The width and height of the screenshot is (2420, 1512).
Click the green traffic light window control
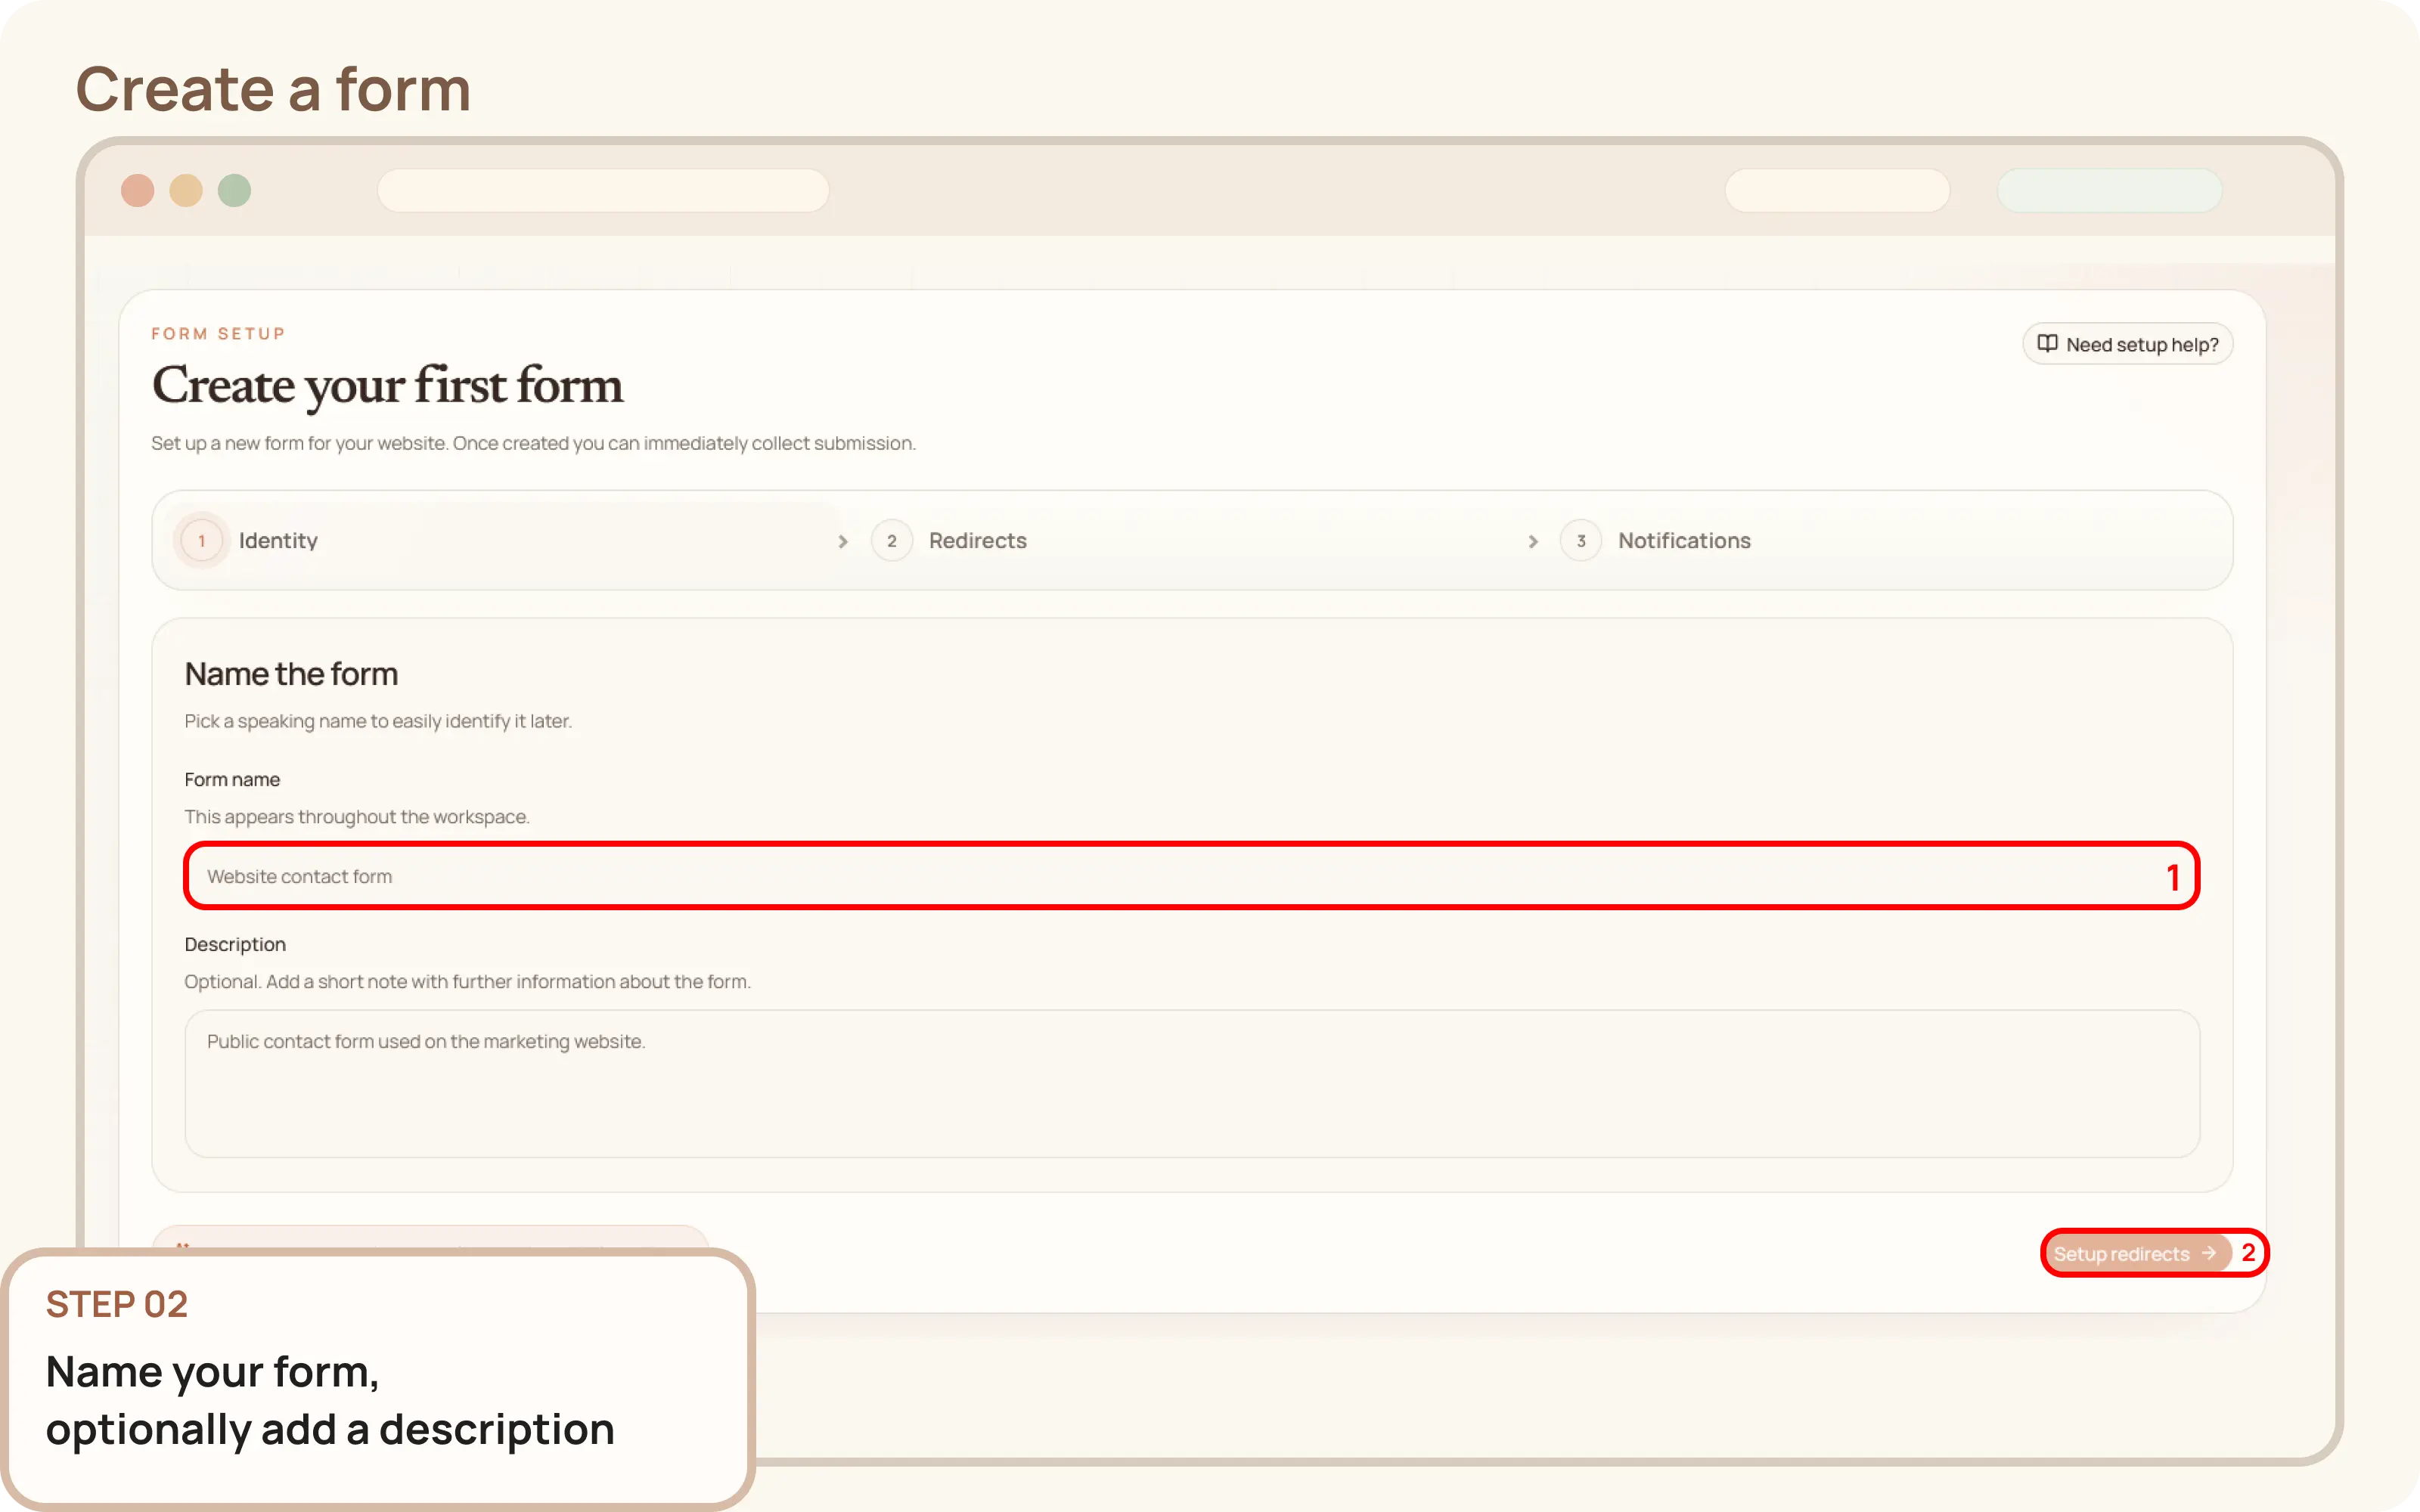coord(234,190)
